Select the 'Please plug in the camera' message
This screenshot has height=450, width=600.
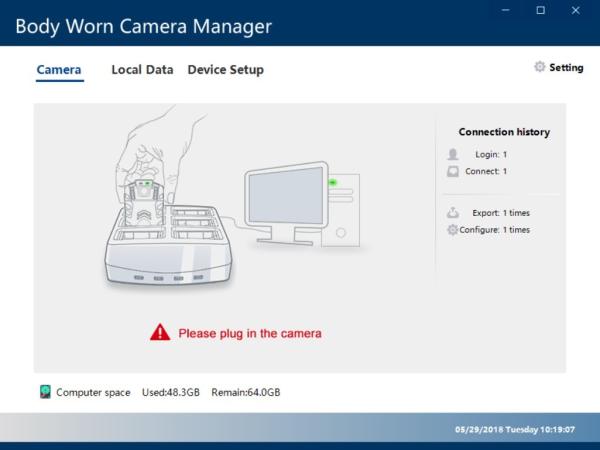(250, 333)
